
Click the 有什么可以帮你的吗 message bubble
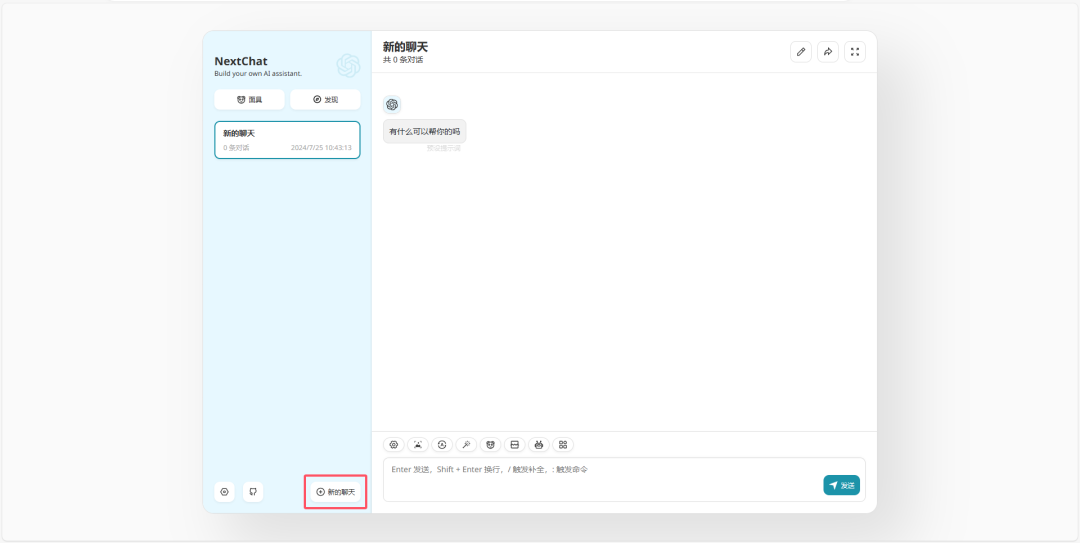point(424,131)
